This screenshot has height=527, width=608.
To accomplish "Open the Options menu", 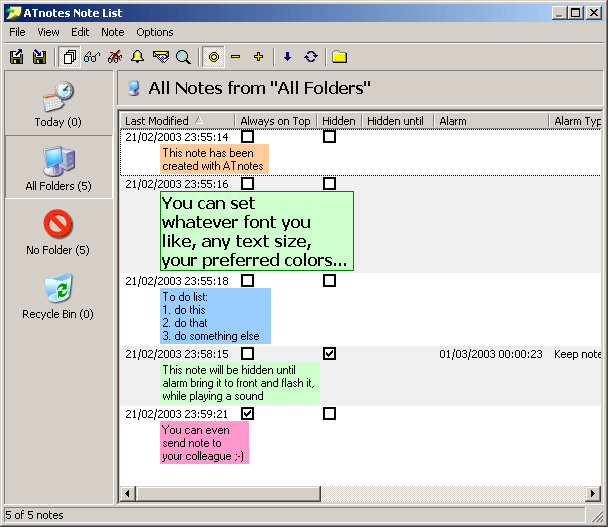I will point(155,32).
